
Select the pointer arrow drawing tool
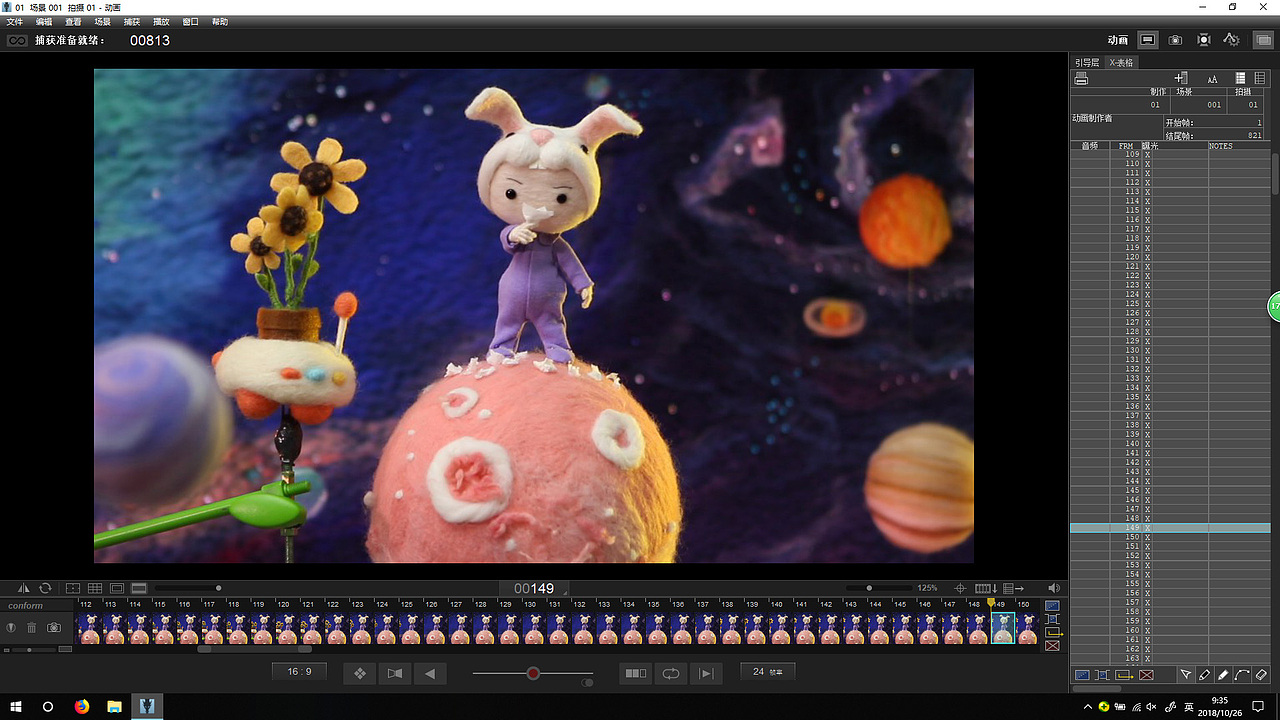1186,675
